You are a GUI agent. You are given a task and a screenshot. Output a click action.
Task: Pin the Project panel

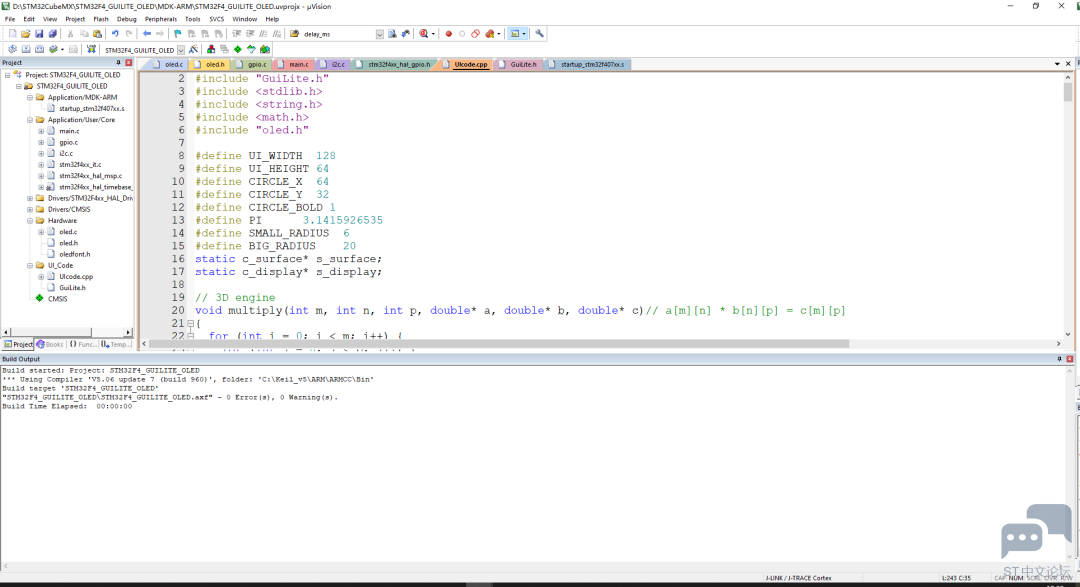click(118, 63)
